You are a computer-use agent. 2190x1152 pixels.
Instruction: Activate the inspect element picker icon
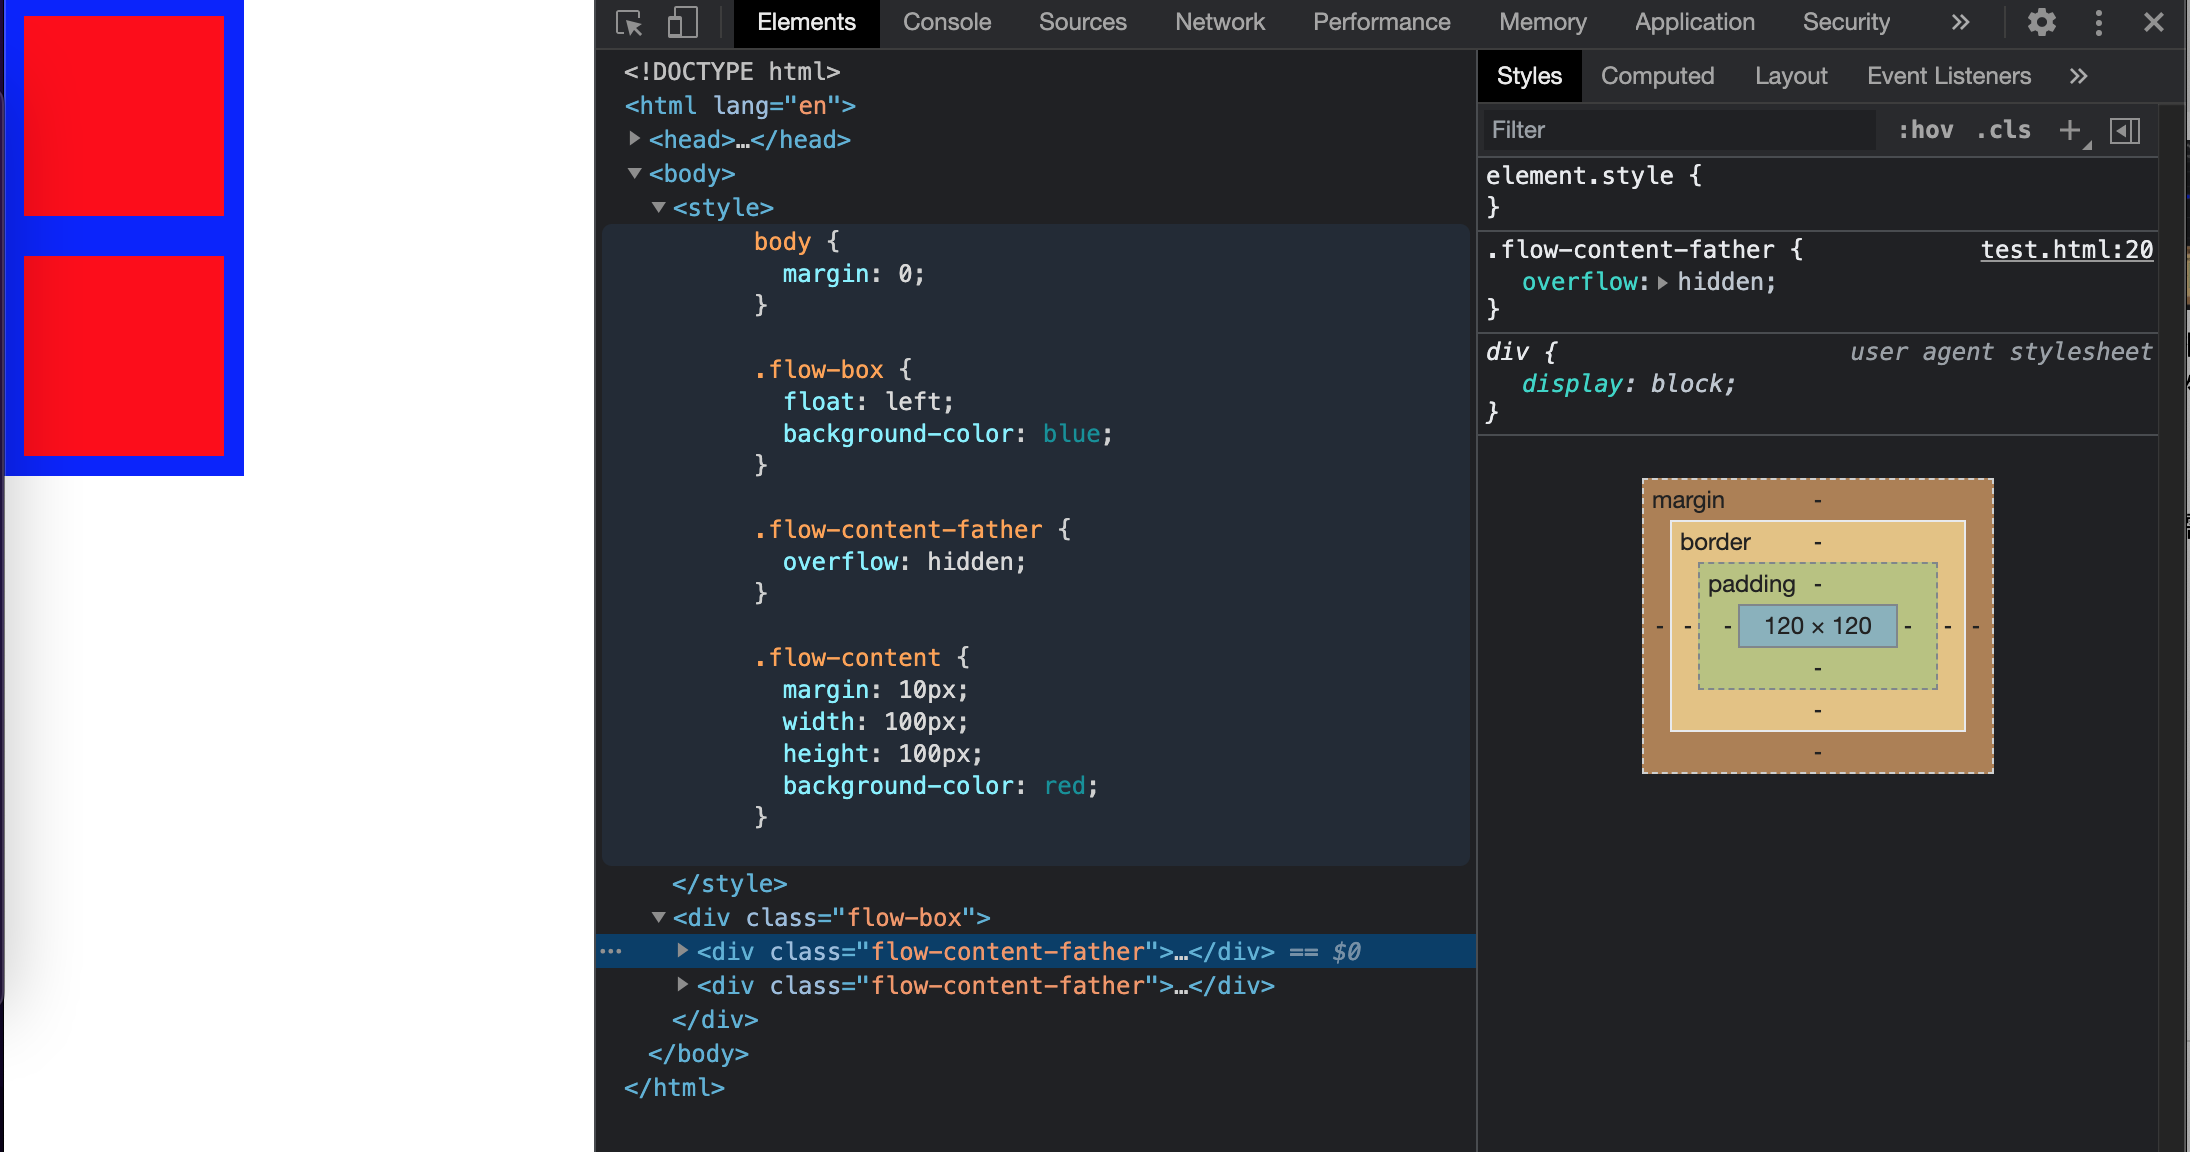[629, 22]
